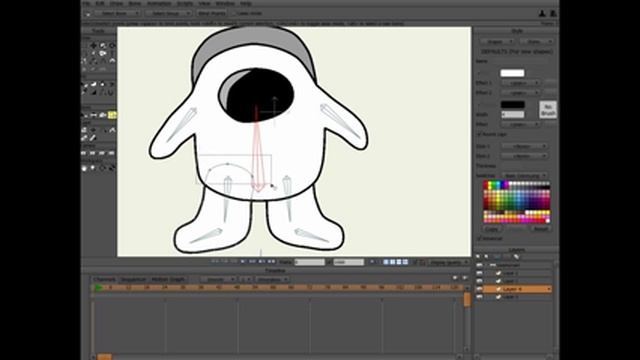Image resolution: width=640 pixels, height=360 pixels.
Task: Click the No Brush button
Action: (548, 110)
